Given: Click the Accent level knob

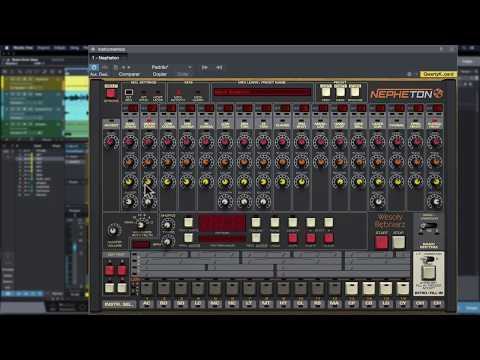Looking at the screenshot, I should point(111,142).
